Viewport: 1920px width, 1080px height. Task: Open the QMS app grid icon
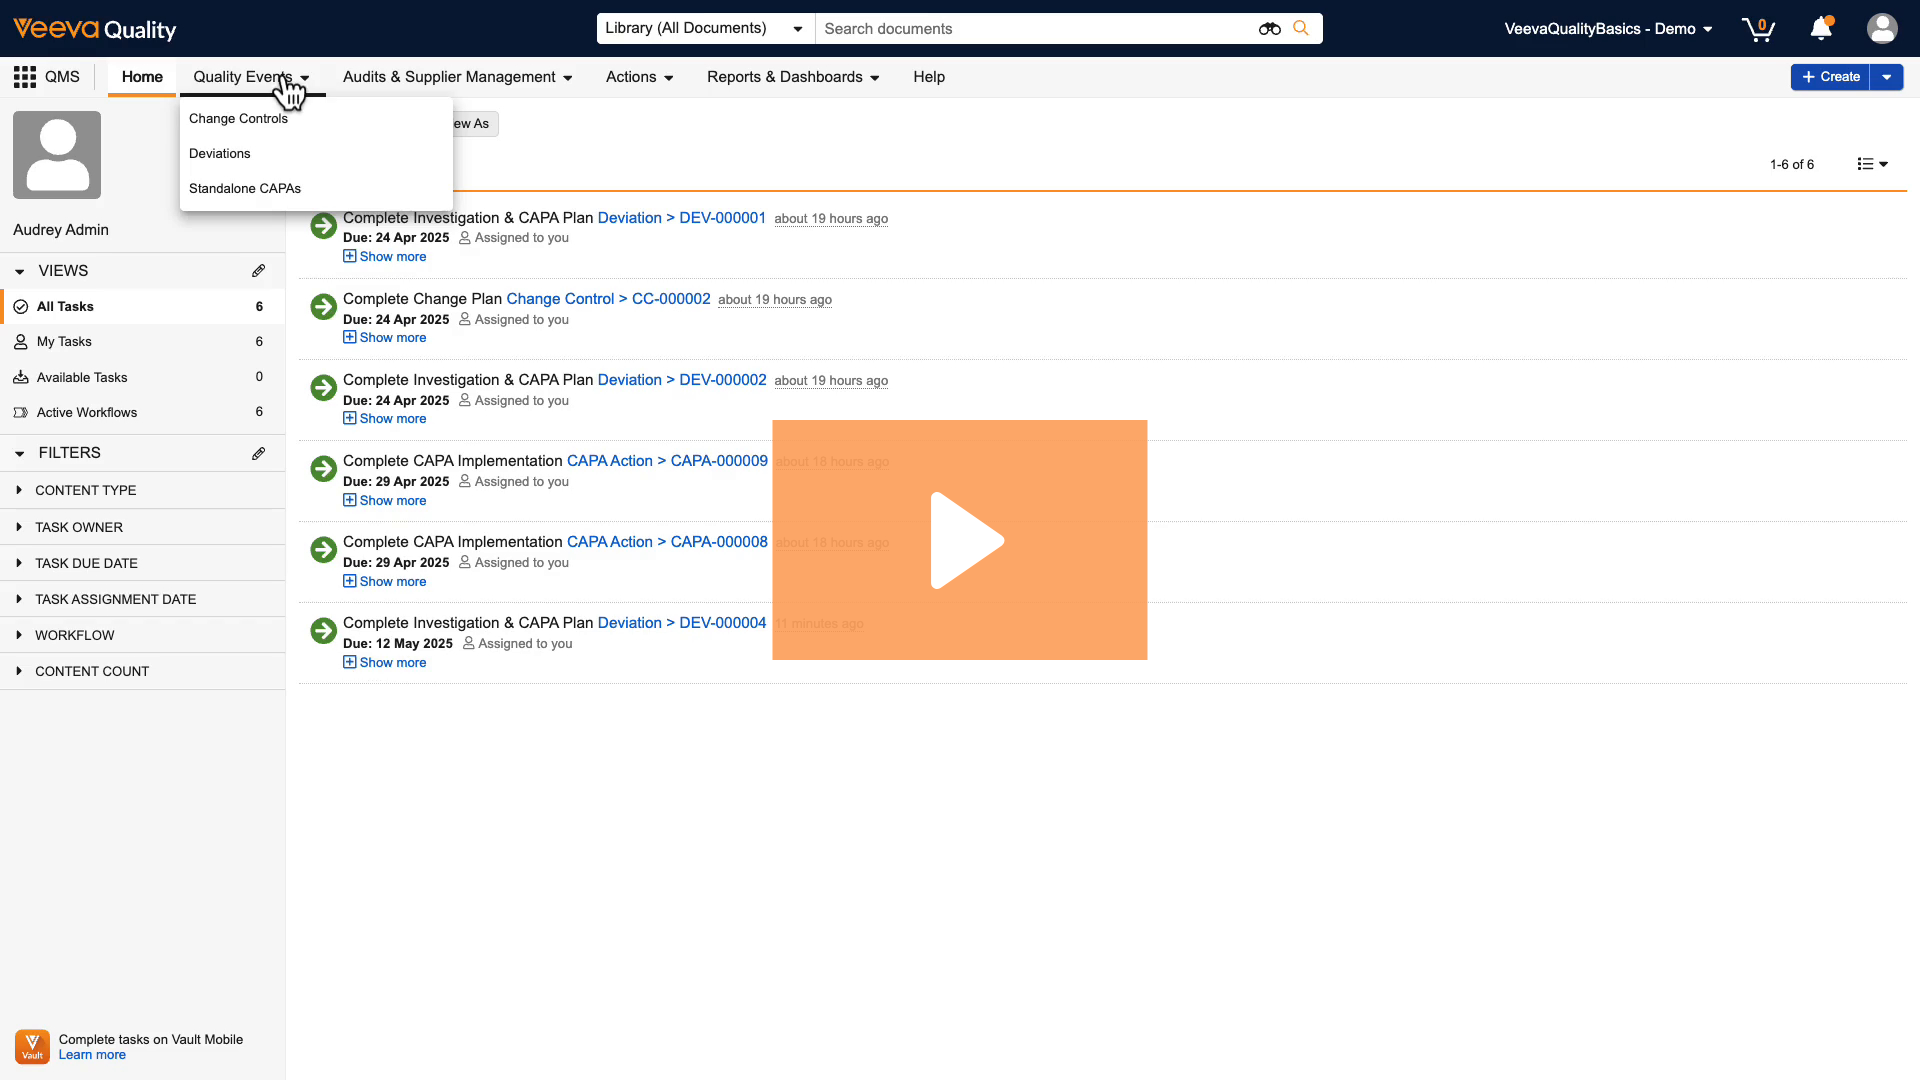[25, 77]
